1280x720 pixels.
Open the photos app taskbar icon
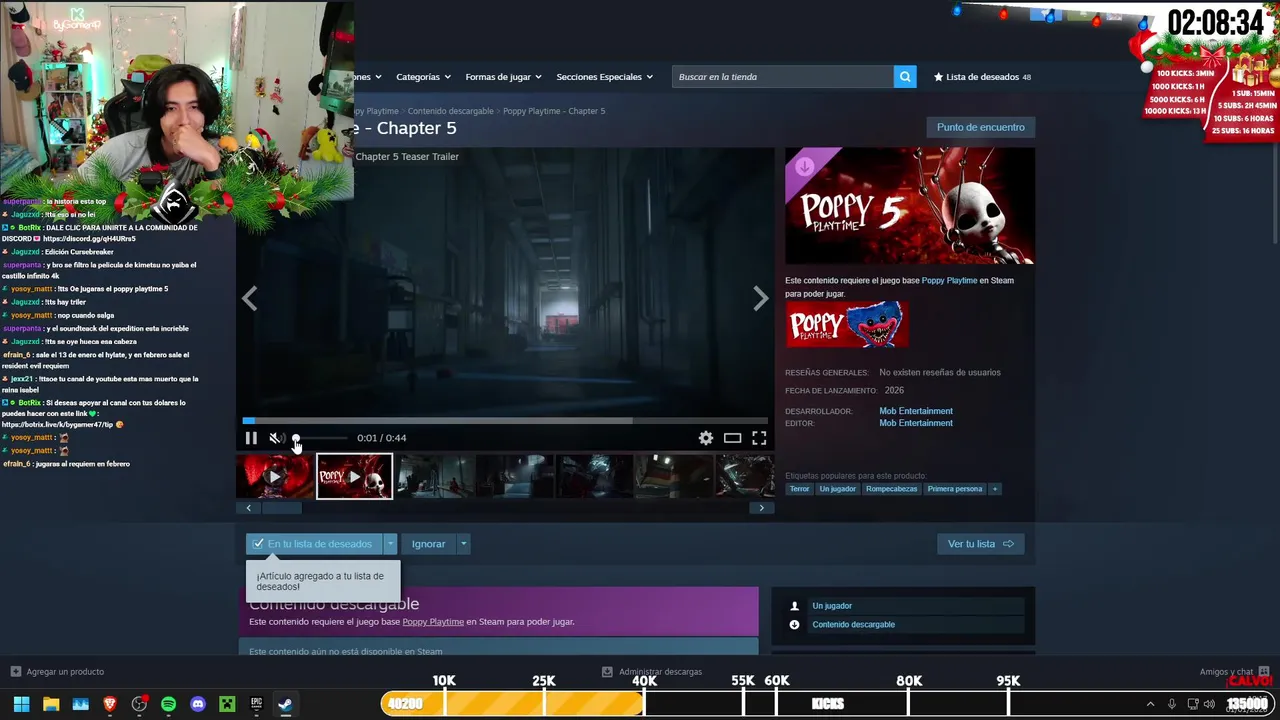point(80,704)
